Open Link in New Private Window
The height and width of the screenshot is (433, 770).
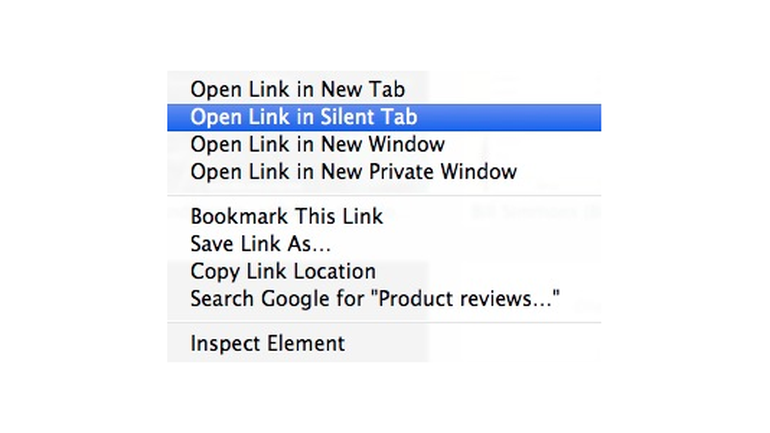tap(353, 171)
